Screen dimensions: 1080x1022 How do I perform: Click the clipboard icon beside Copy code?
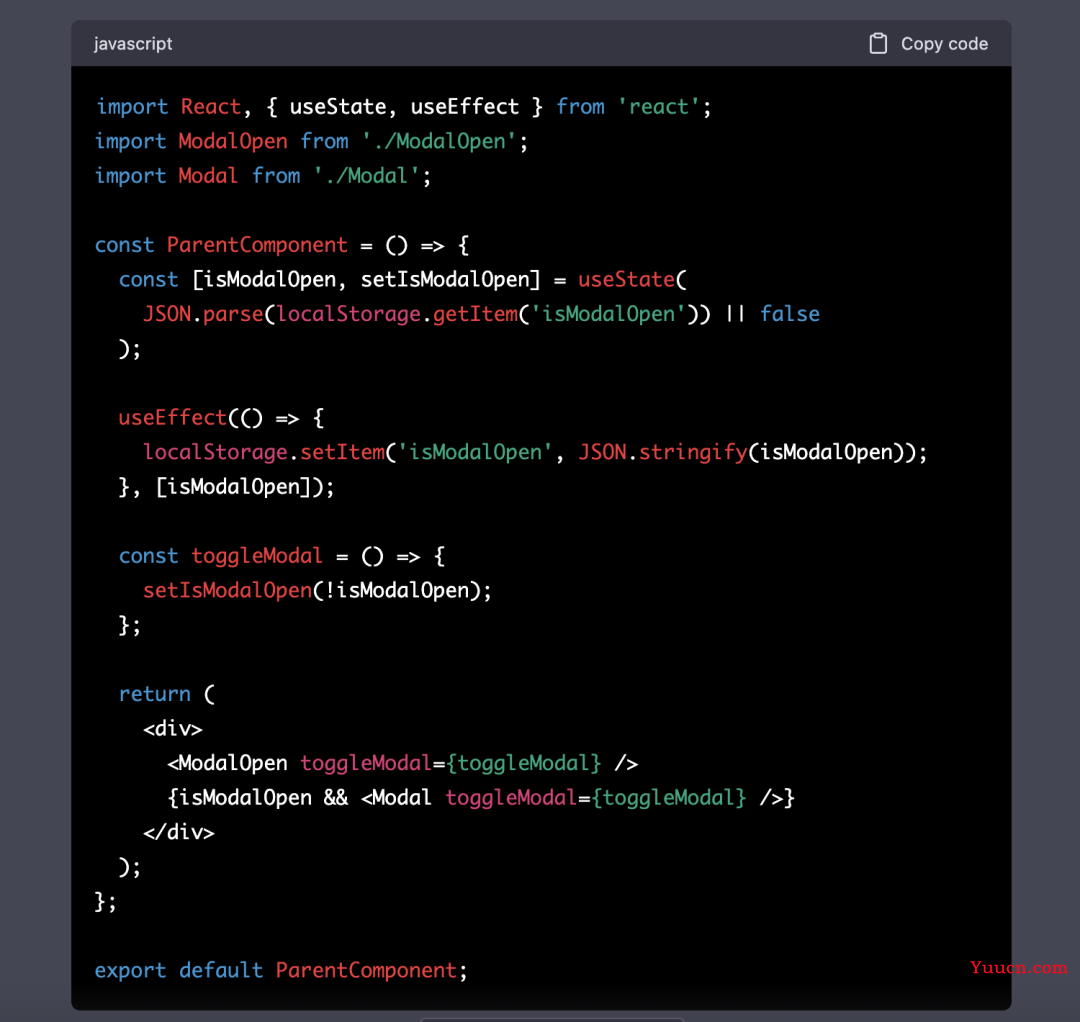(x=878, y=43)
